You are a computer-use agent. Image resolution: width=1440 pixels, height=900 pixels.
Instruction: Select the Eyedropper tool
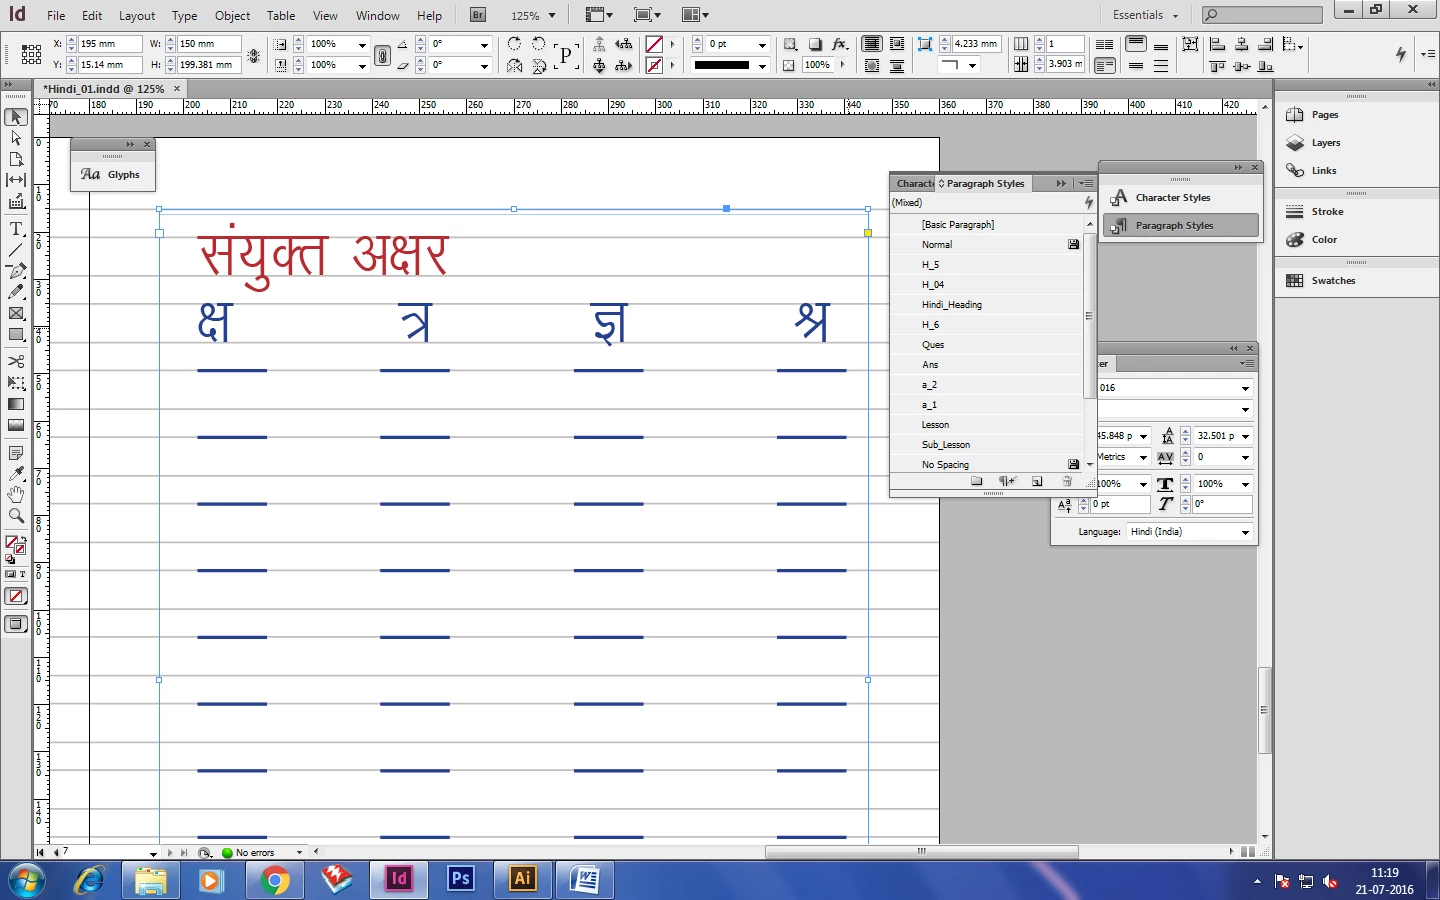click(16, 474)
